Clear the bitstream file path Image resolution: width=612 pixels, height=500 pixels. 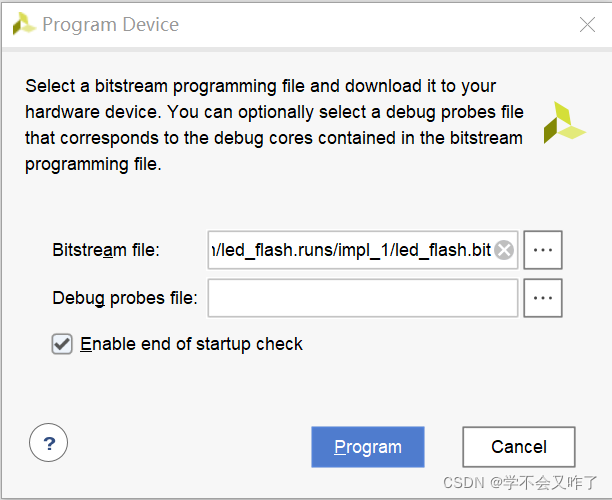pyautogui.click(x=504, y=250)
